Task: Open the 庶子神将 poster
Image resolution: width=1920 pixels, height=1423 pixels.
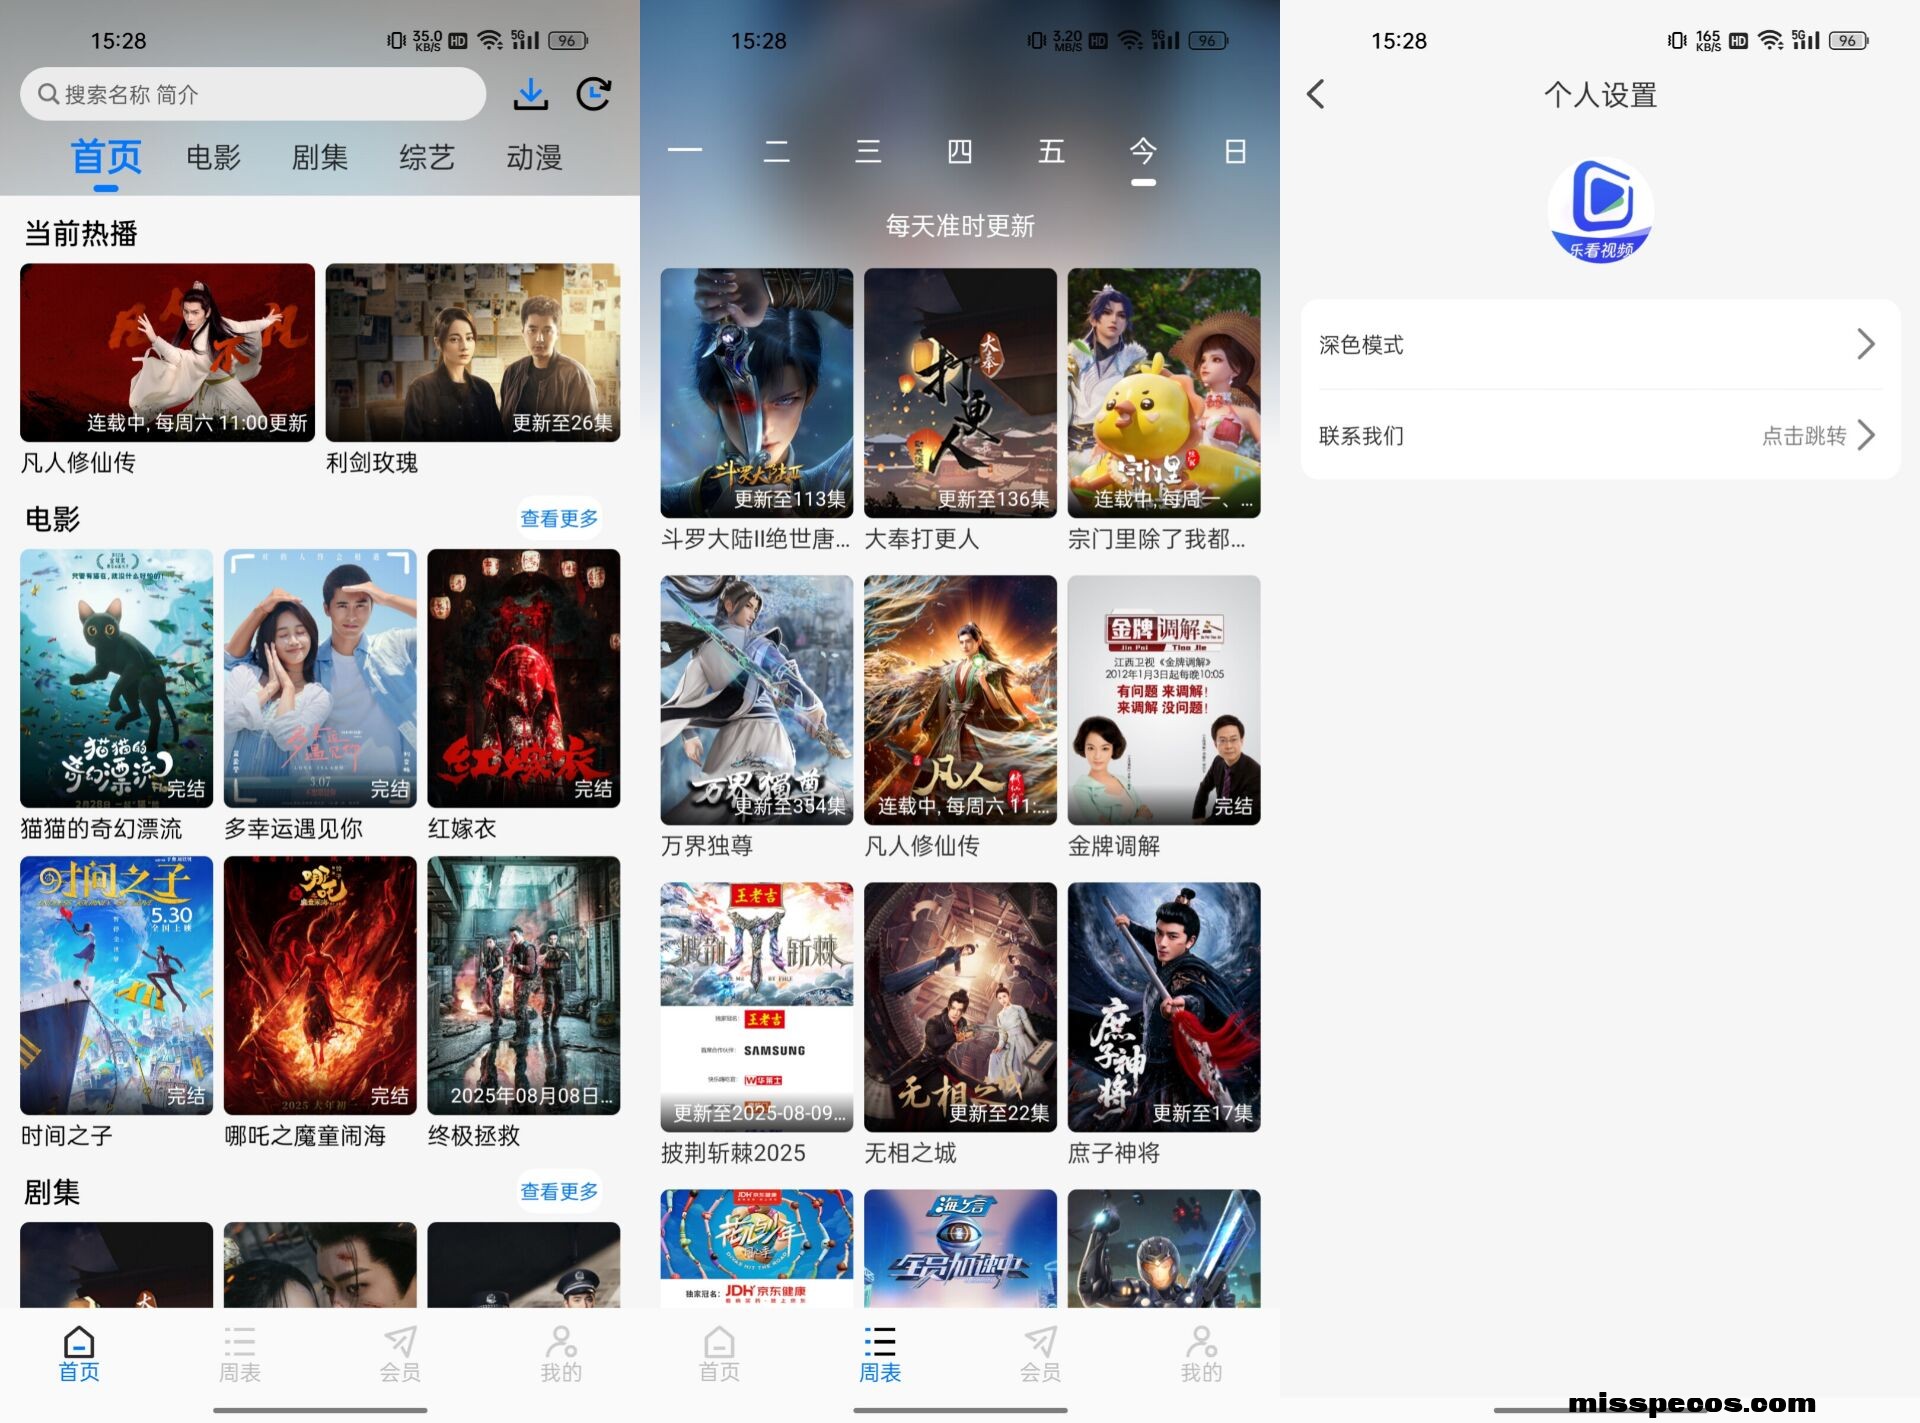Action: point(1164,1007)
